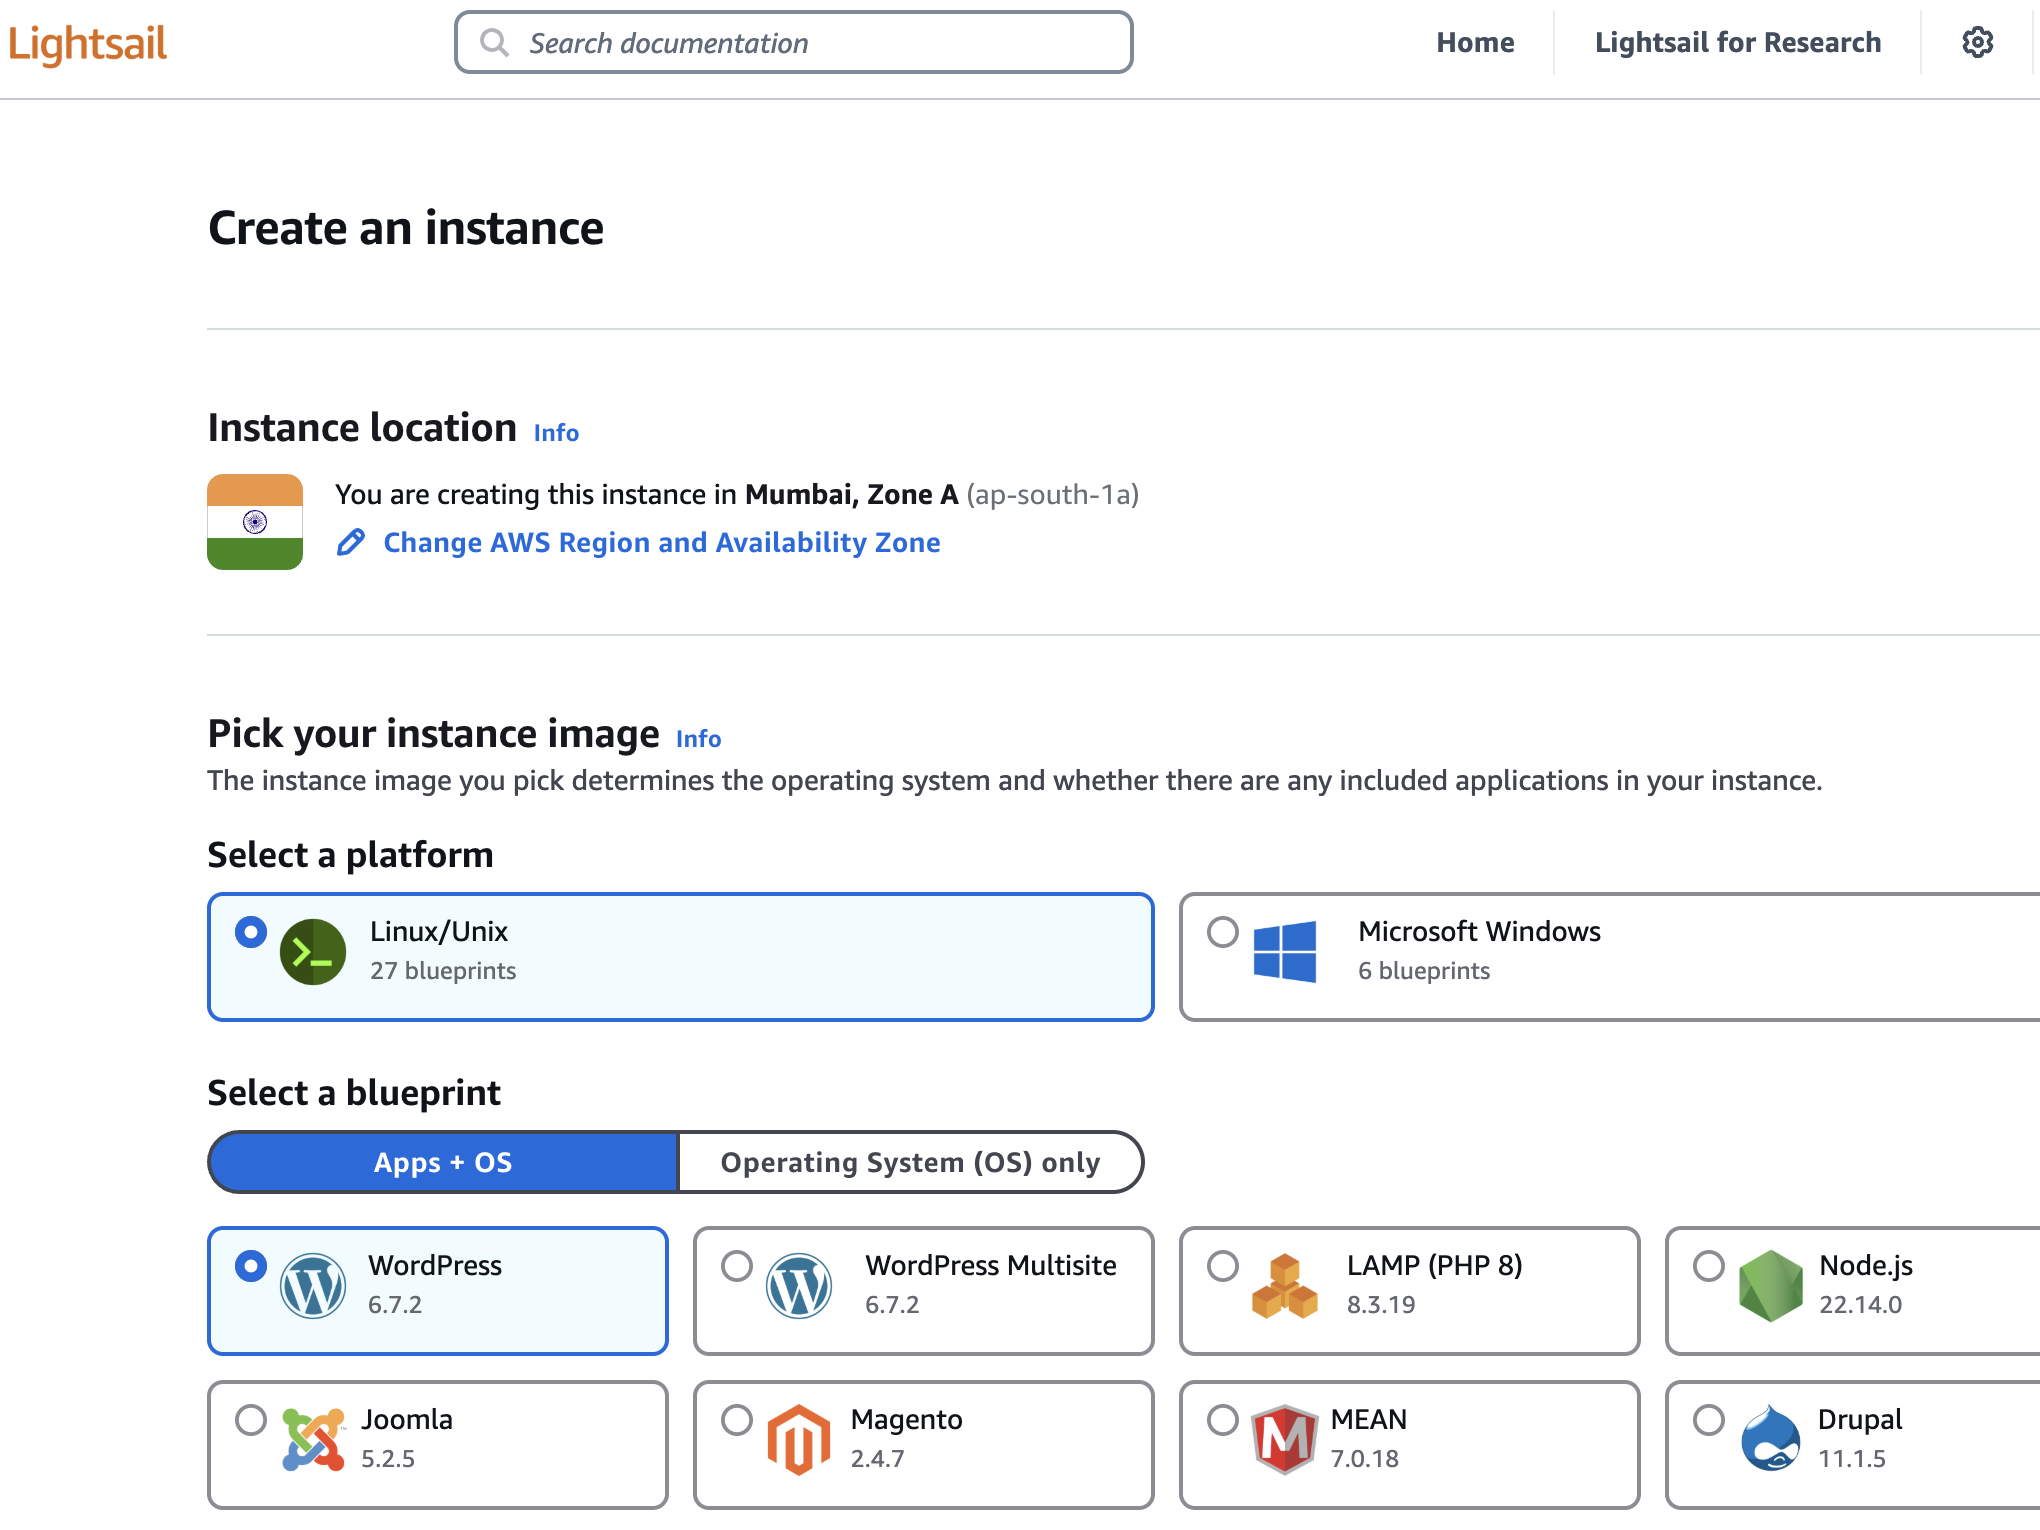Viewport: 2040px width, 1530px height.
Task: Click the pencil edit icon
Action: click(351, 542)
